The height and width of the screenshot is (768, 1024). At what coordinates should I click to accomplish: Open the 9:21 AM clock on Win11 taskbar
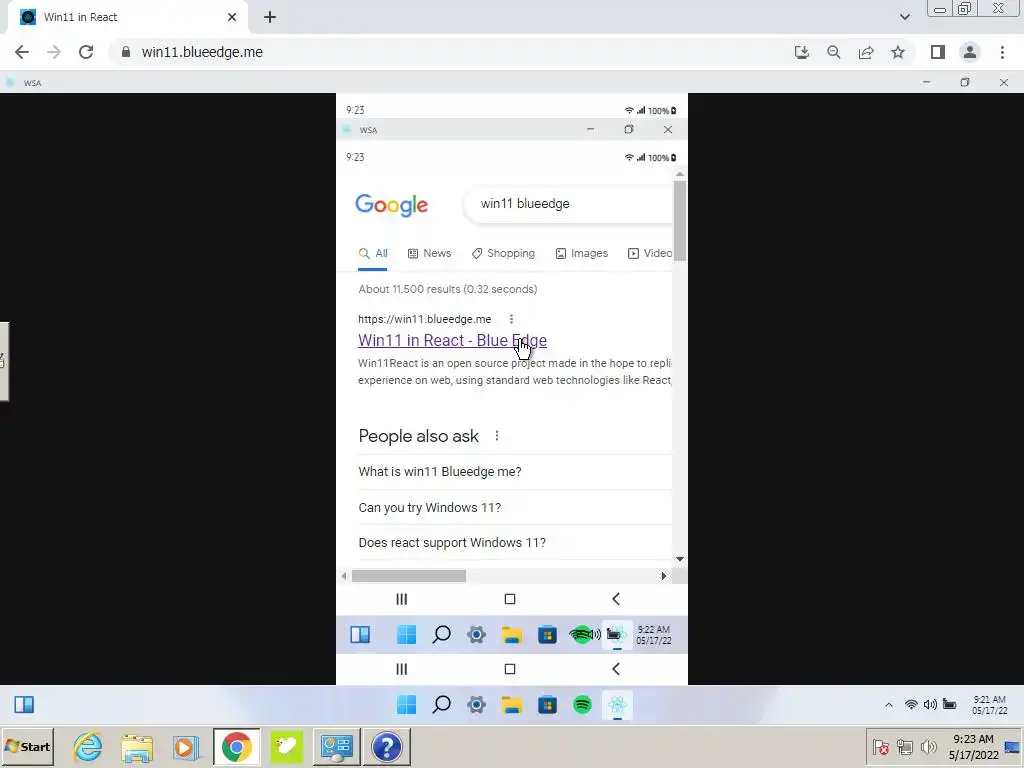point(989,705)
